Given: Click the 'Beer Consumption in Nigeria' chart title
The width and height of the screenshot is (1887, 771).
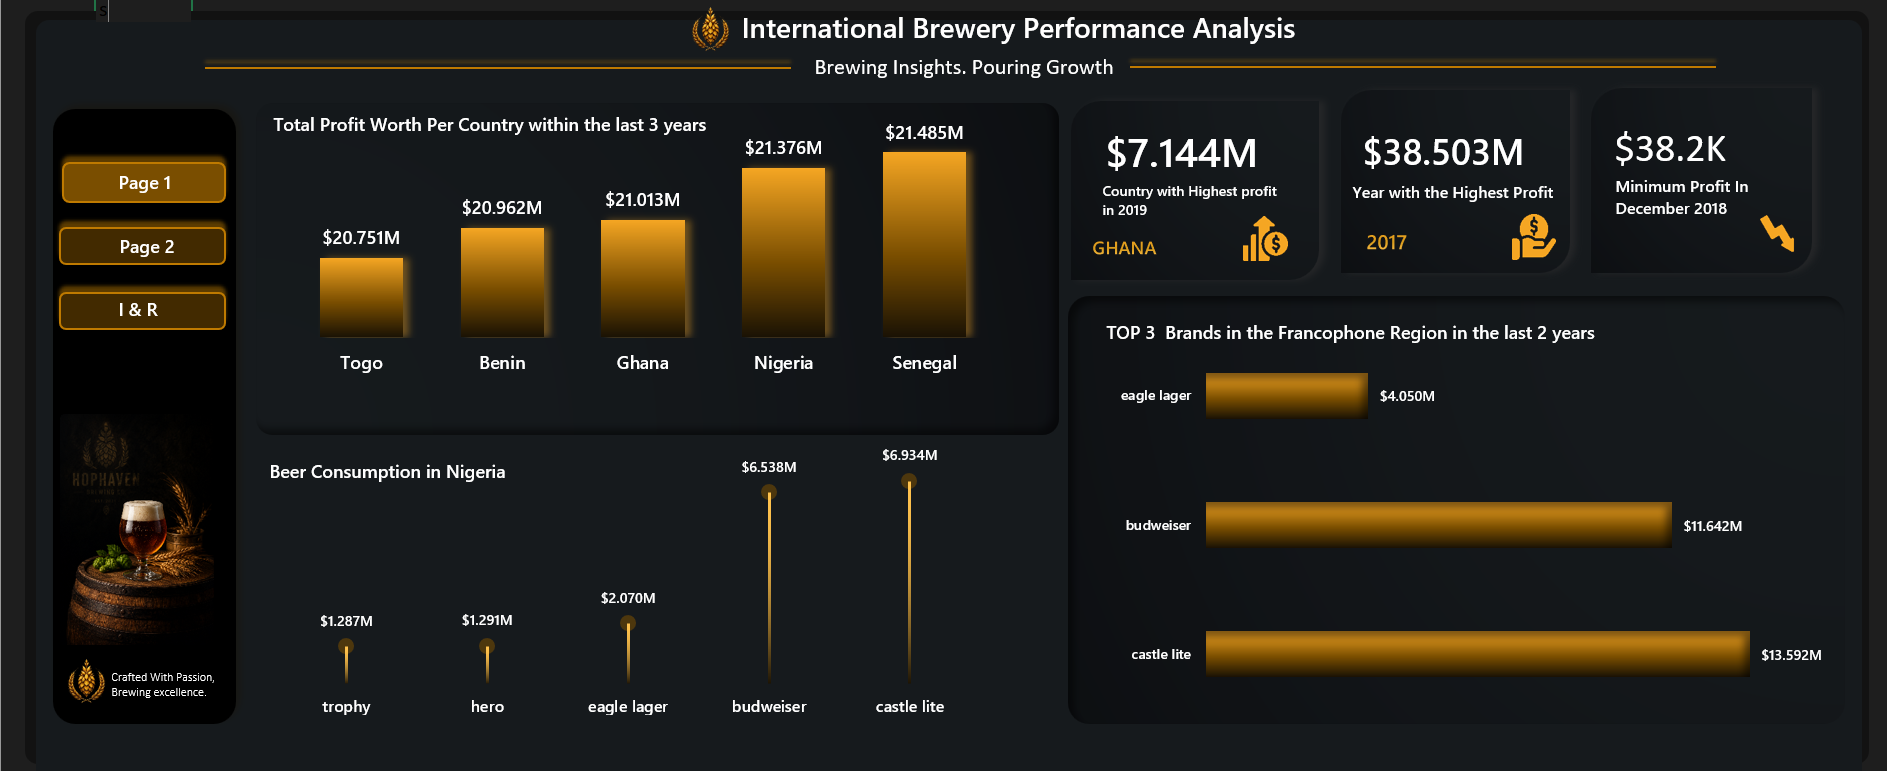Looking at the screenshot, I should click(387, 472).
